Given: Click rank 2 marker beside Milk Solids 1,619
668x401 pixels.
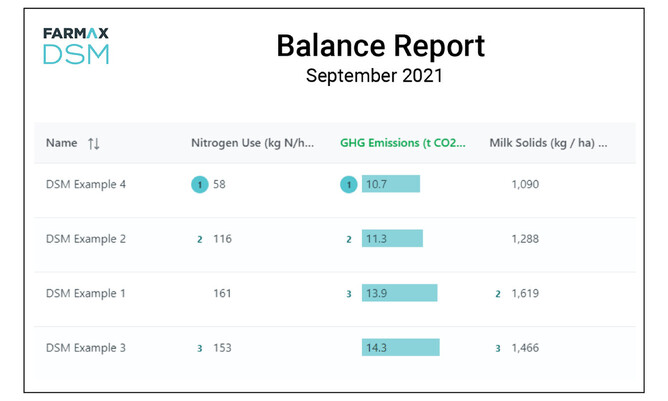Looking at the screenshot, I should coord(498,294).
